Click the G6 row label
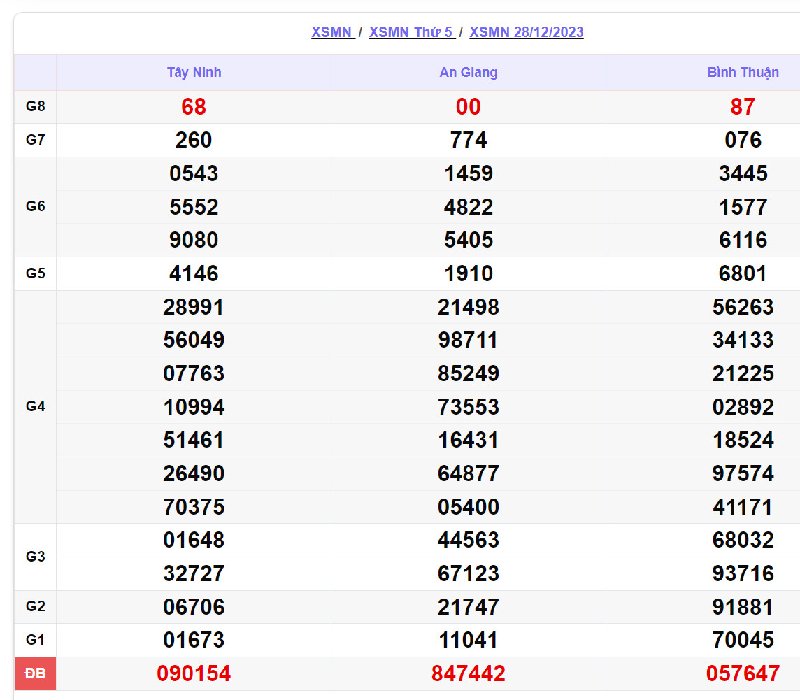The height and width of the screenshot is (700, 800). click(35, 207)
